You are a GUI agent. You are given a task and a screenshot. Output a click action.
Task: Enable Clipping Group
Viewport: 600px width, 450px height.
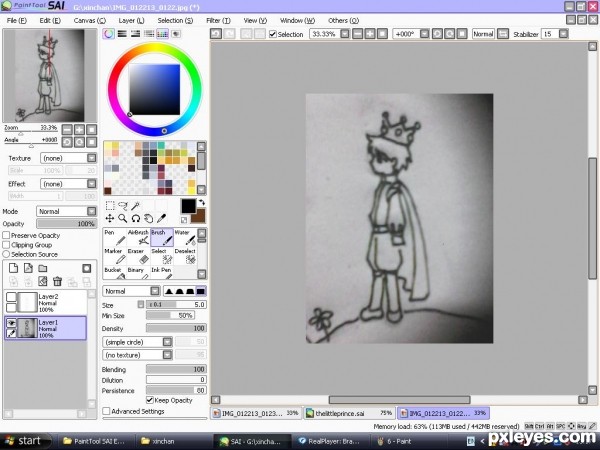coord(6,245)
